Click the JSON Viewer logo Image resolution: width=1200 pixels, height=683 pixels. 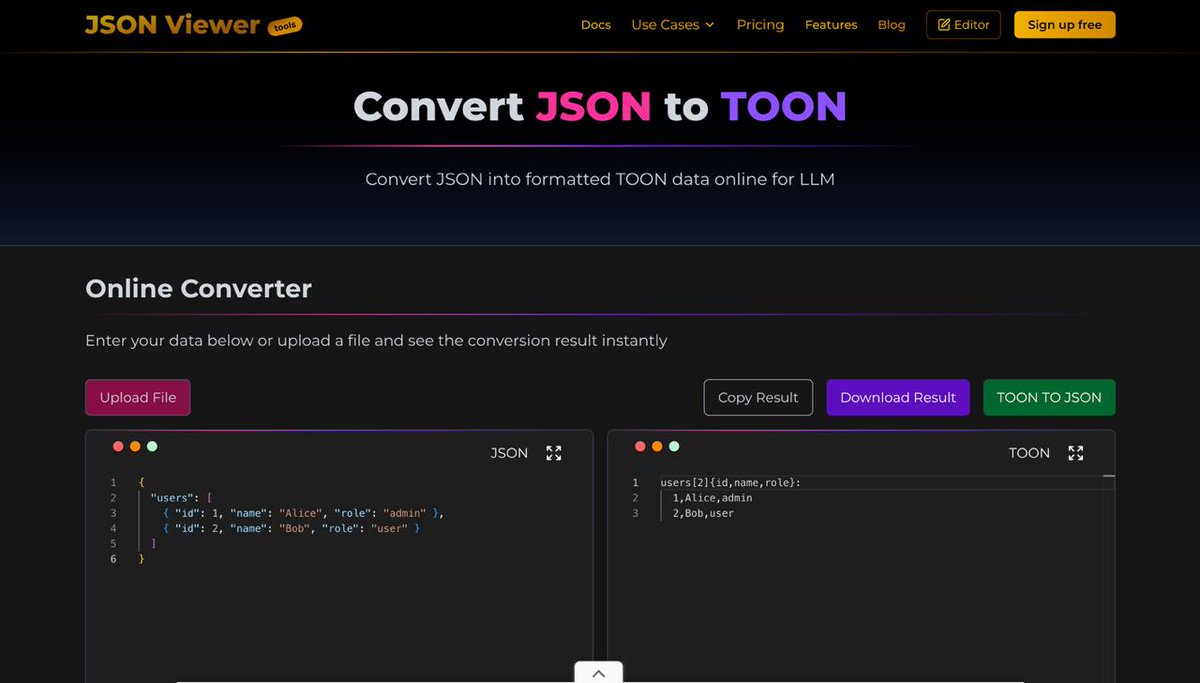pos(170,24)
